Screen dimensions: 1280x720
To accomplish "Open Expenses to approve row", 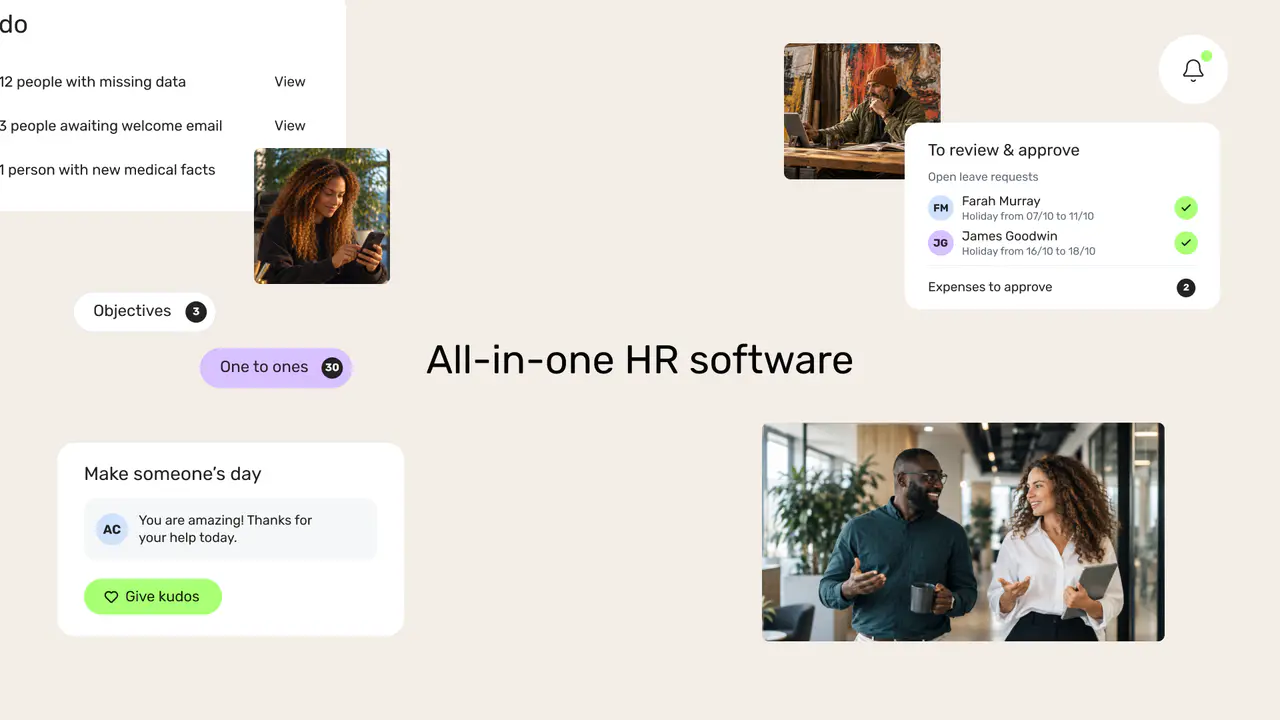I will pos(1062,287).
